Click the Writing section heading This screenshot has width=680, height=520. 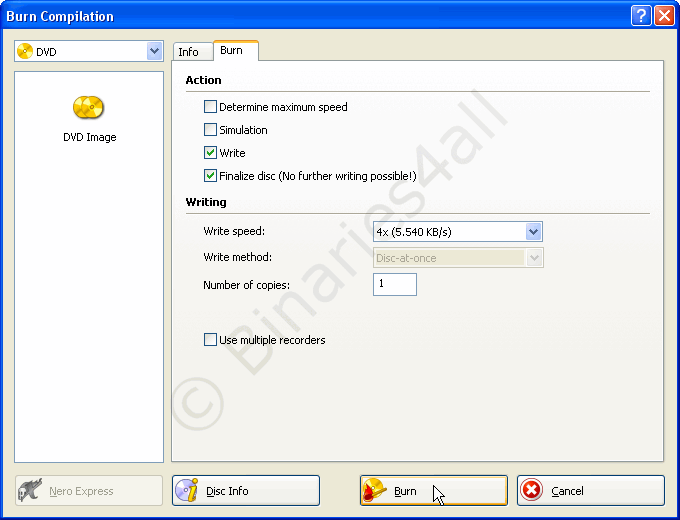206,202
